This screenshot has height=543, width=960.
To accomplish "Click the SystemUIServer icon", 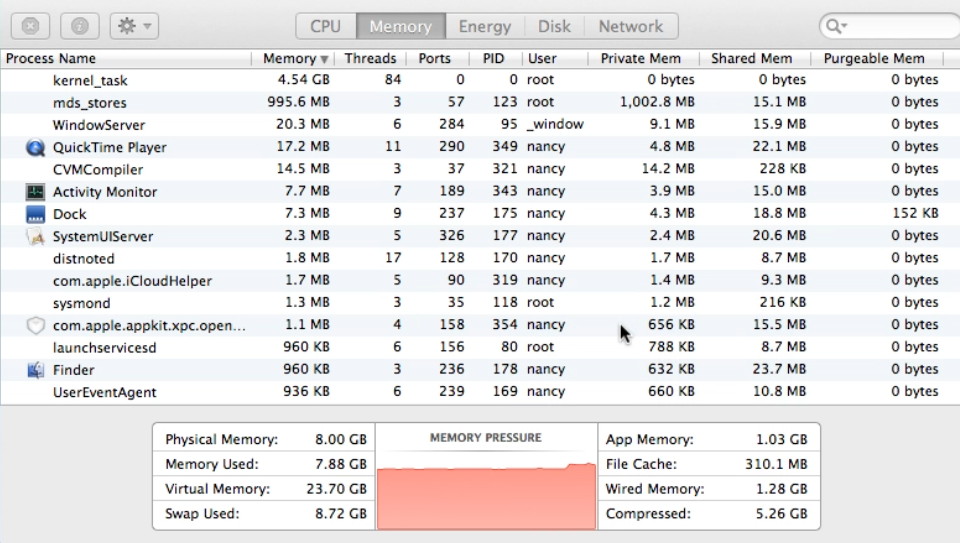I will pos(36,236).
